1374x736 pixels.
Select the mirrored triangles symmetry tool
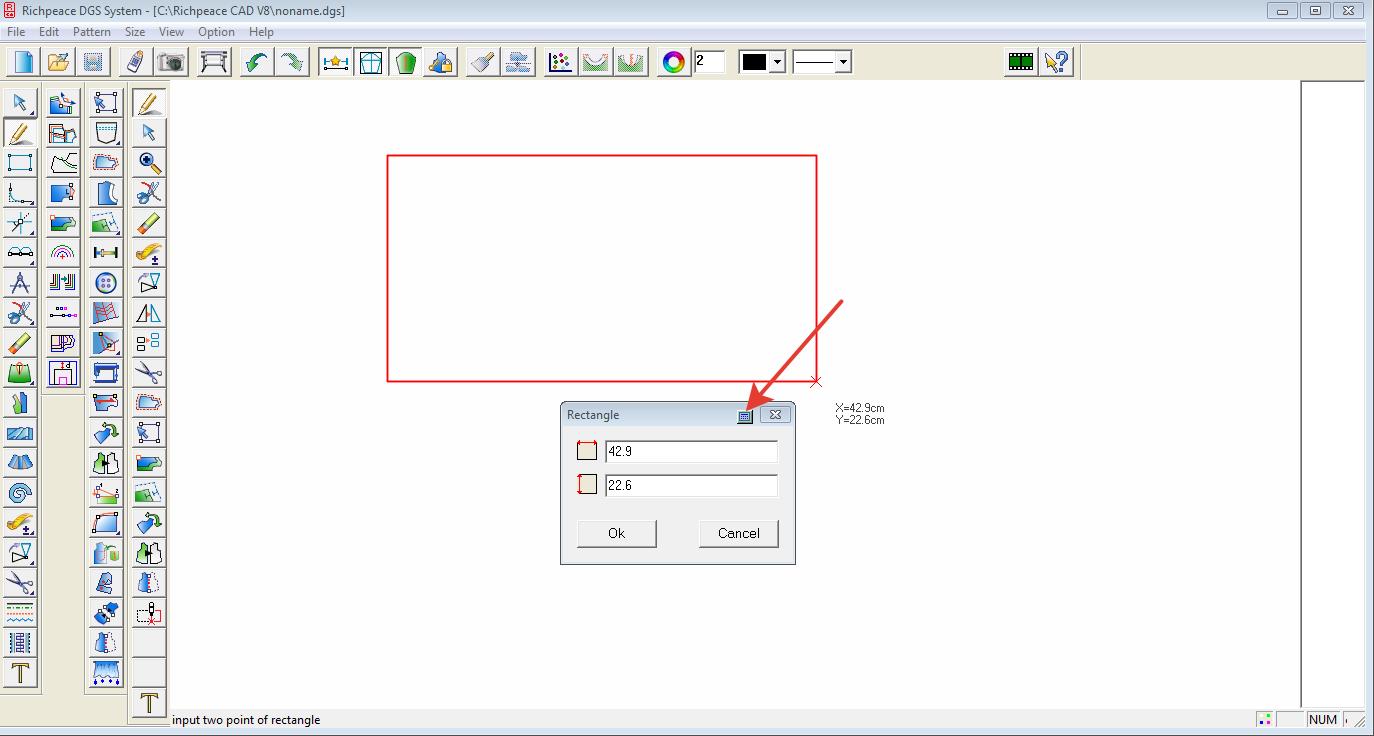tap(149, 312)
